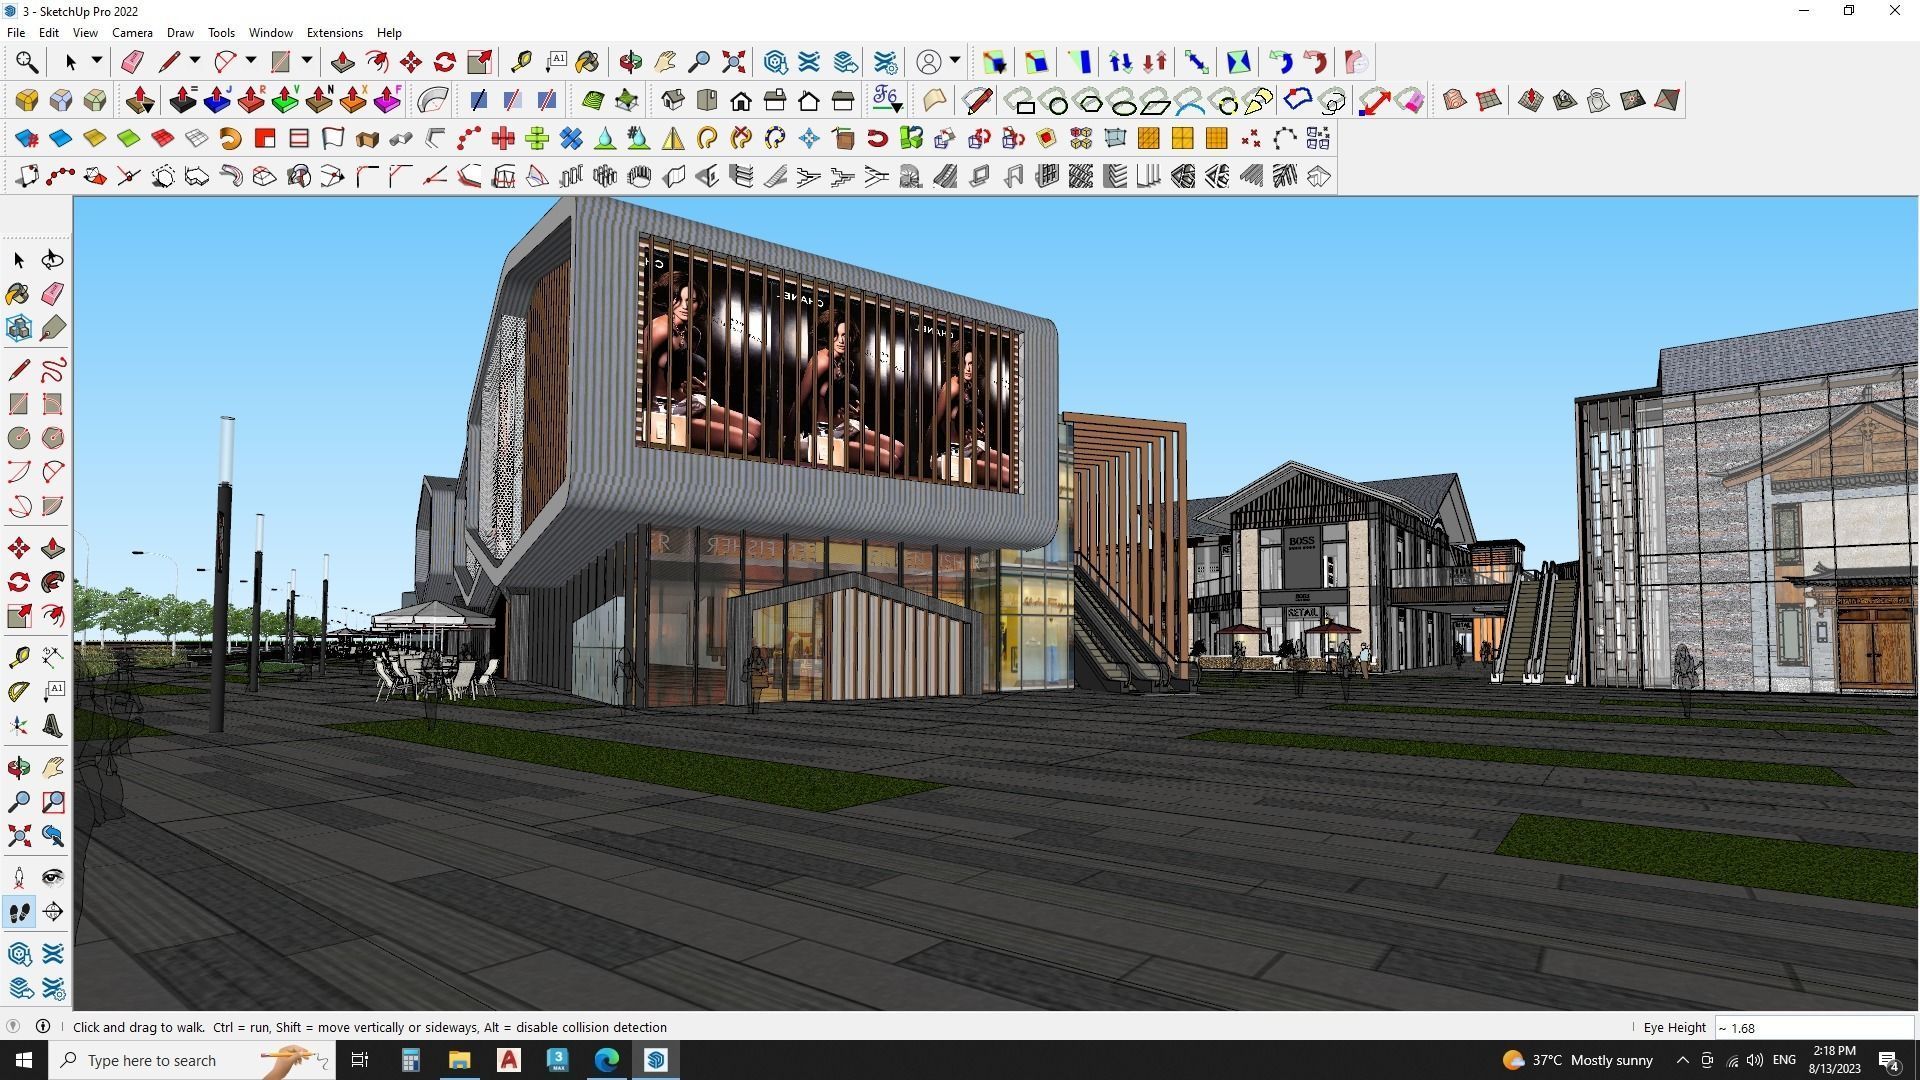Screen dimensions: 1920x1080
Task: Select the Front view house icon
Action: [741, 100]
